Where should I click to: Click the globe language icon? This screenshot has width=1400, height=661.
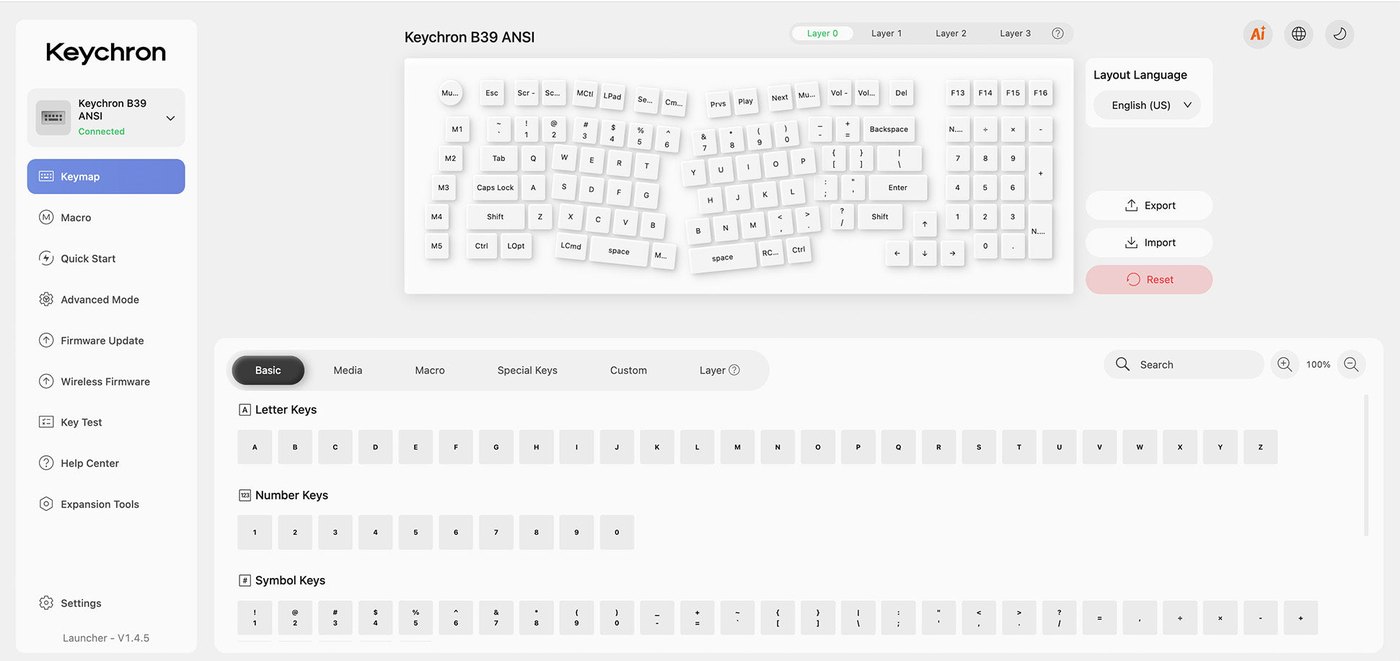(x=1299, y=34)
